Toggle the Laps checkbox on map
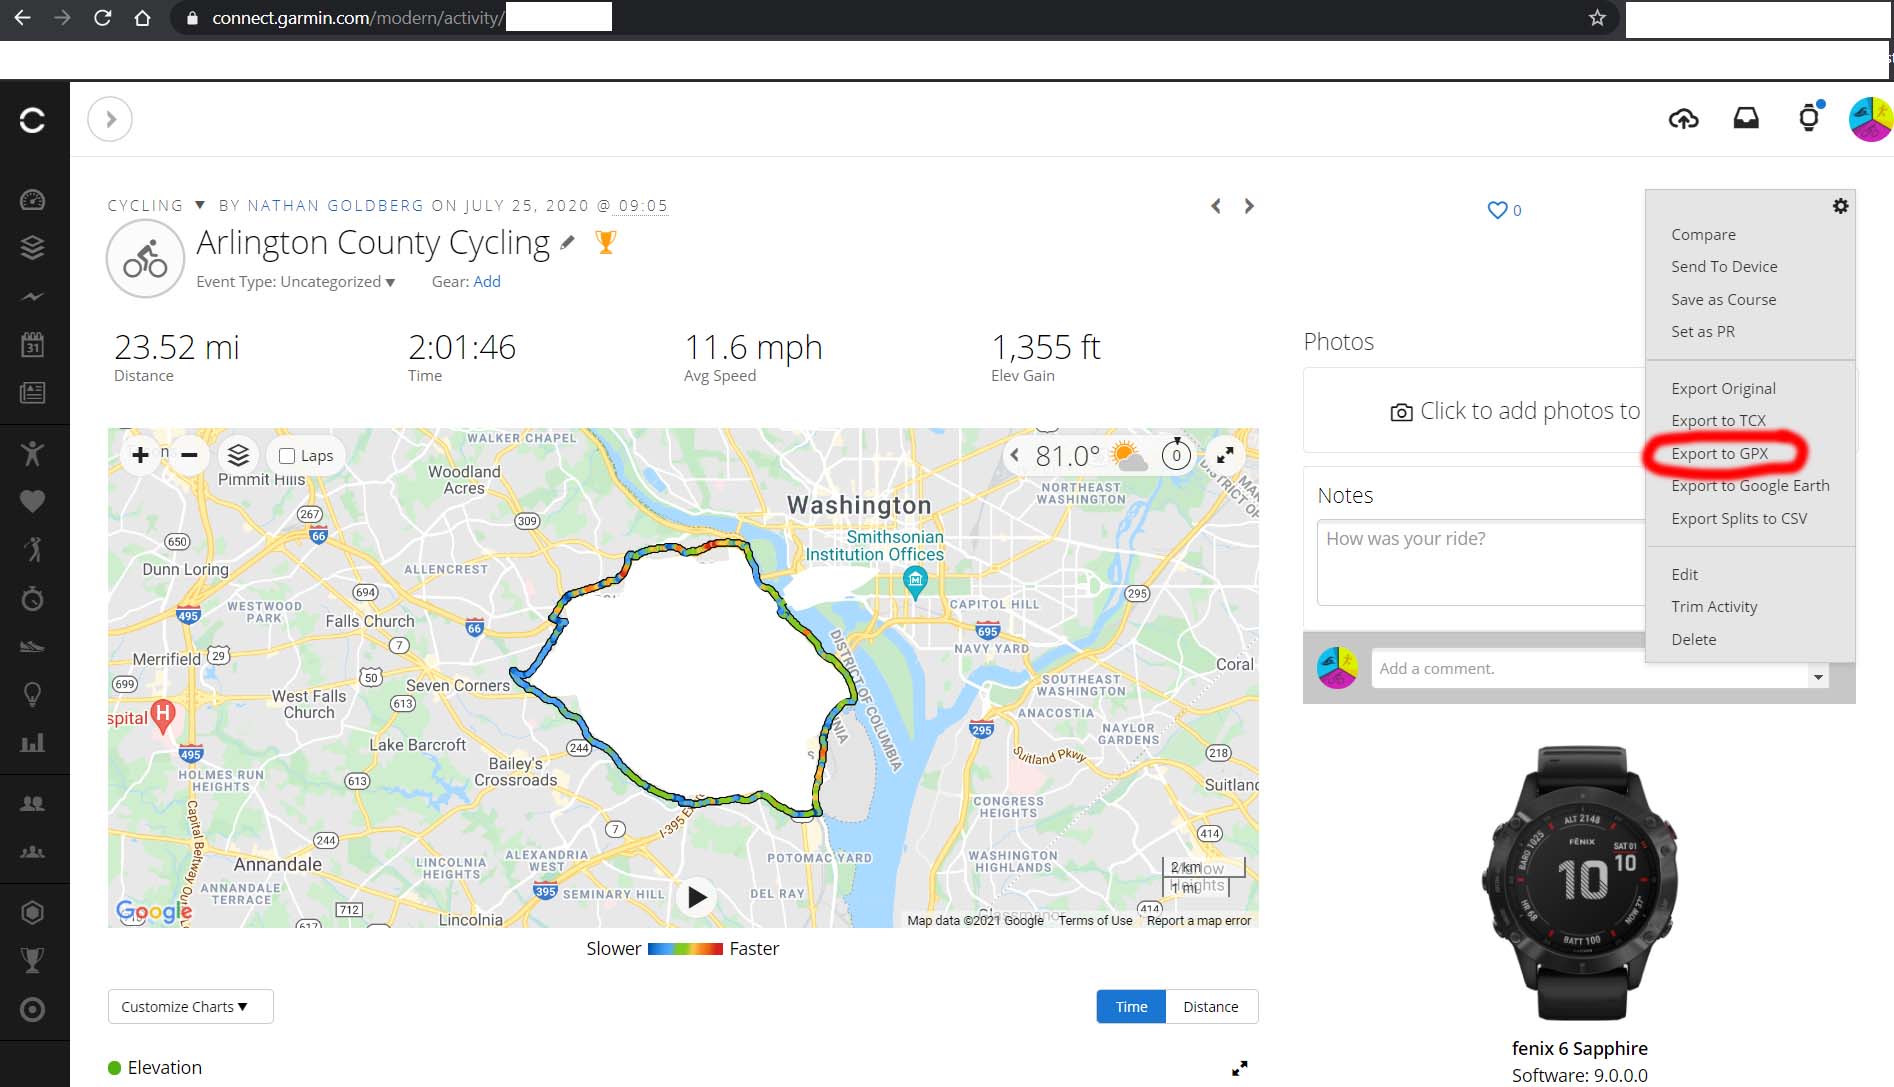1894x1087 pixels. [x=287, y=456]
